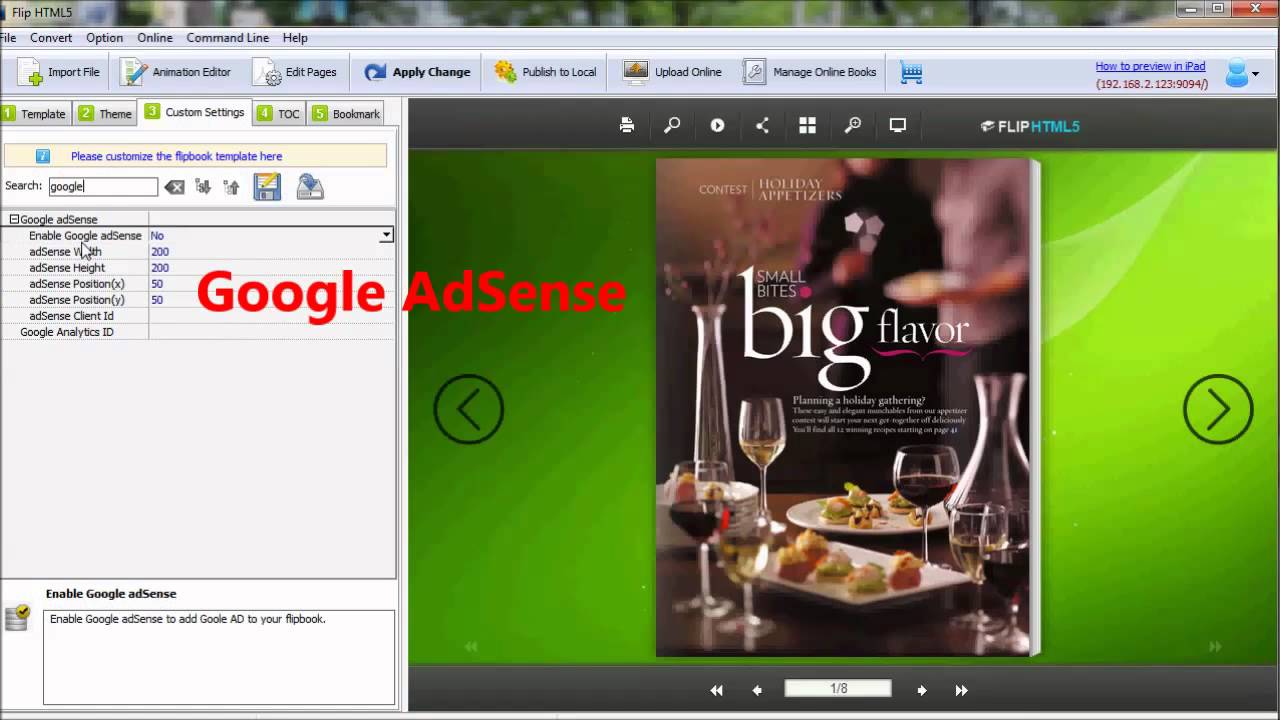The width and height of the screenshot is (1280, 720).
Task: Open the Help menu
Action: (295, 38)
